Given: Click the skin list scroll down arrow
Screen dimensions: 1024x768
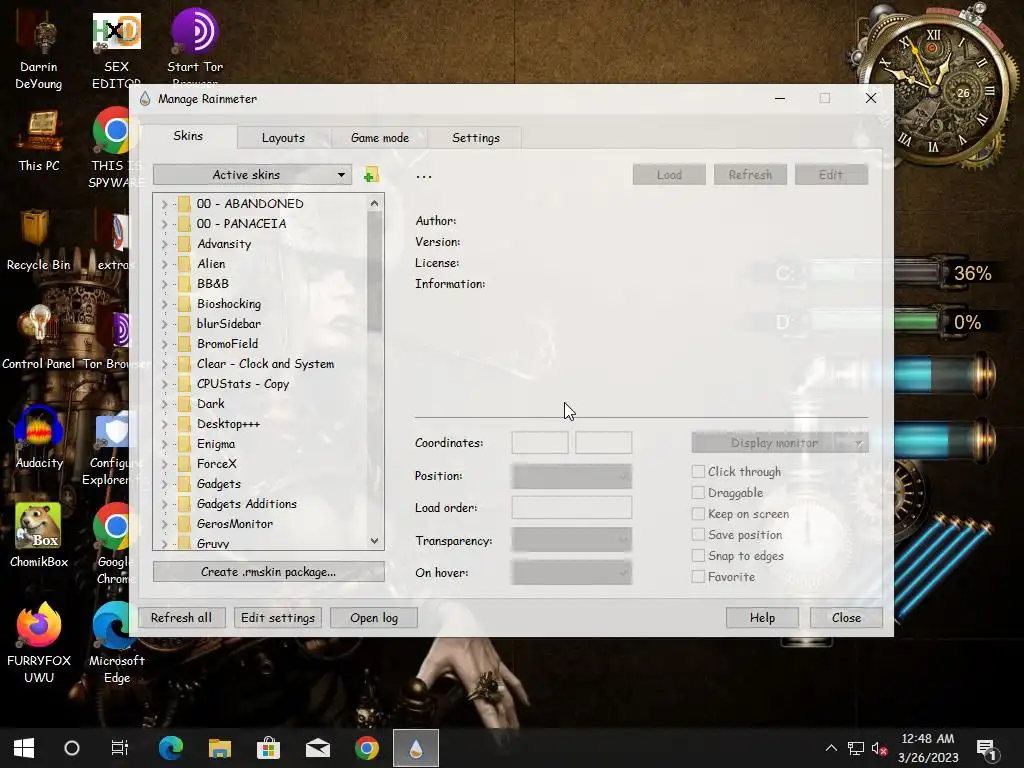Looking at the screenshot, I should [x=374, y=541].
